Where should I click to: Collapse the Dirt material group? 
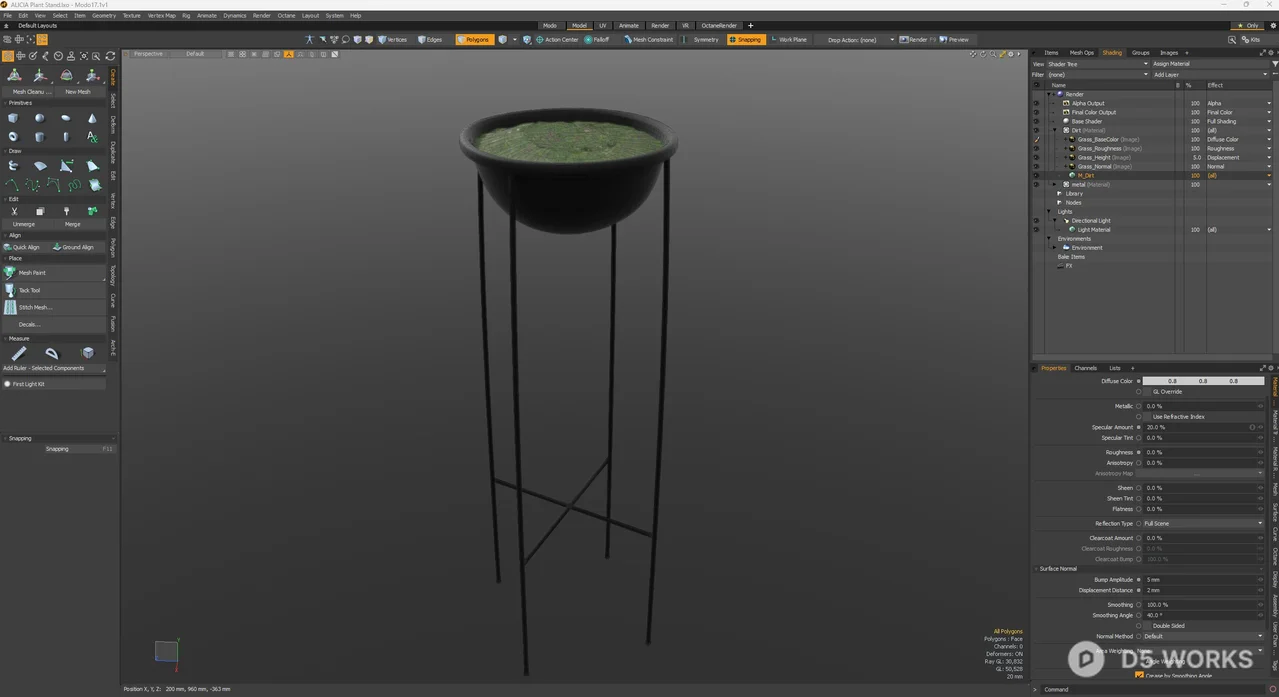coord(1055,130)
